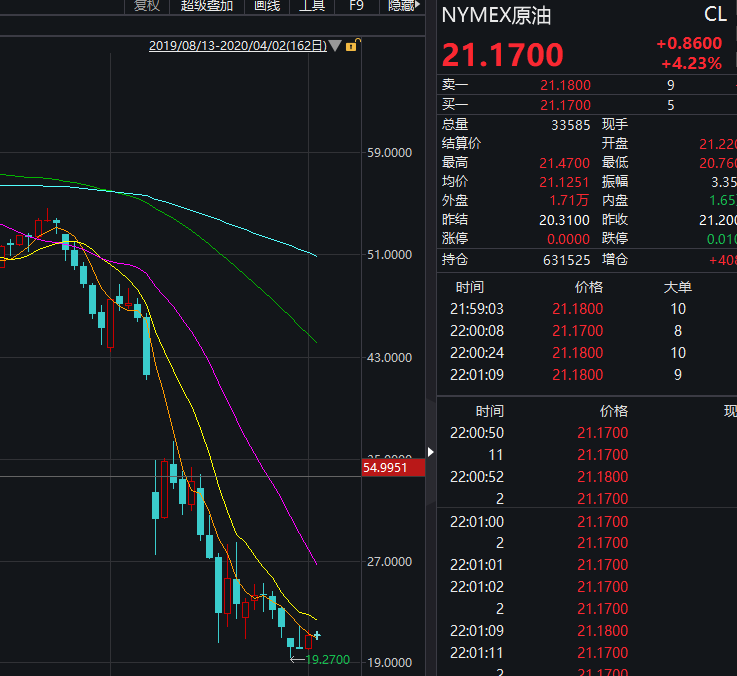Click the 51.0000 axis label

pyautogui.click(x=389, y=255)
